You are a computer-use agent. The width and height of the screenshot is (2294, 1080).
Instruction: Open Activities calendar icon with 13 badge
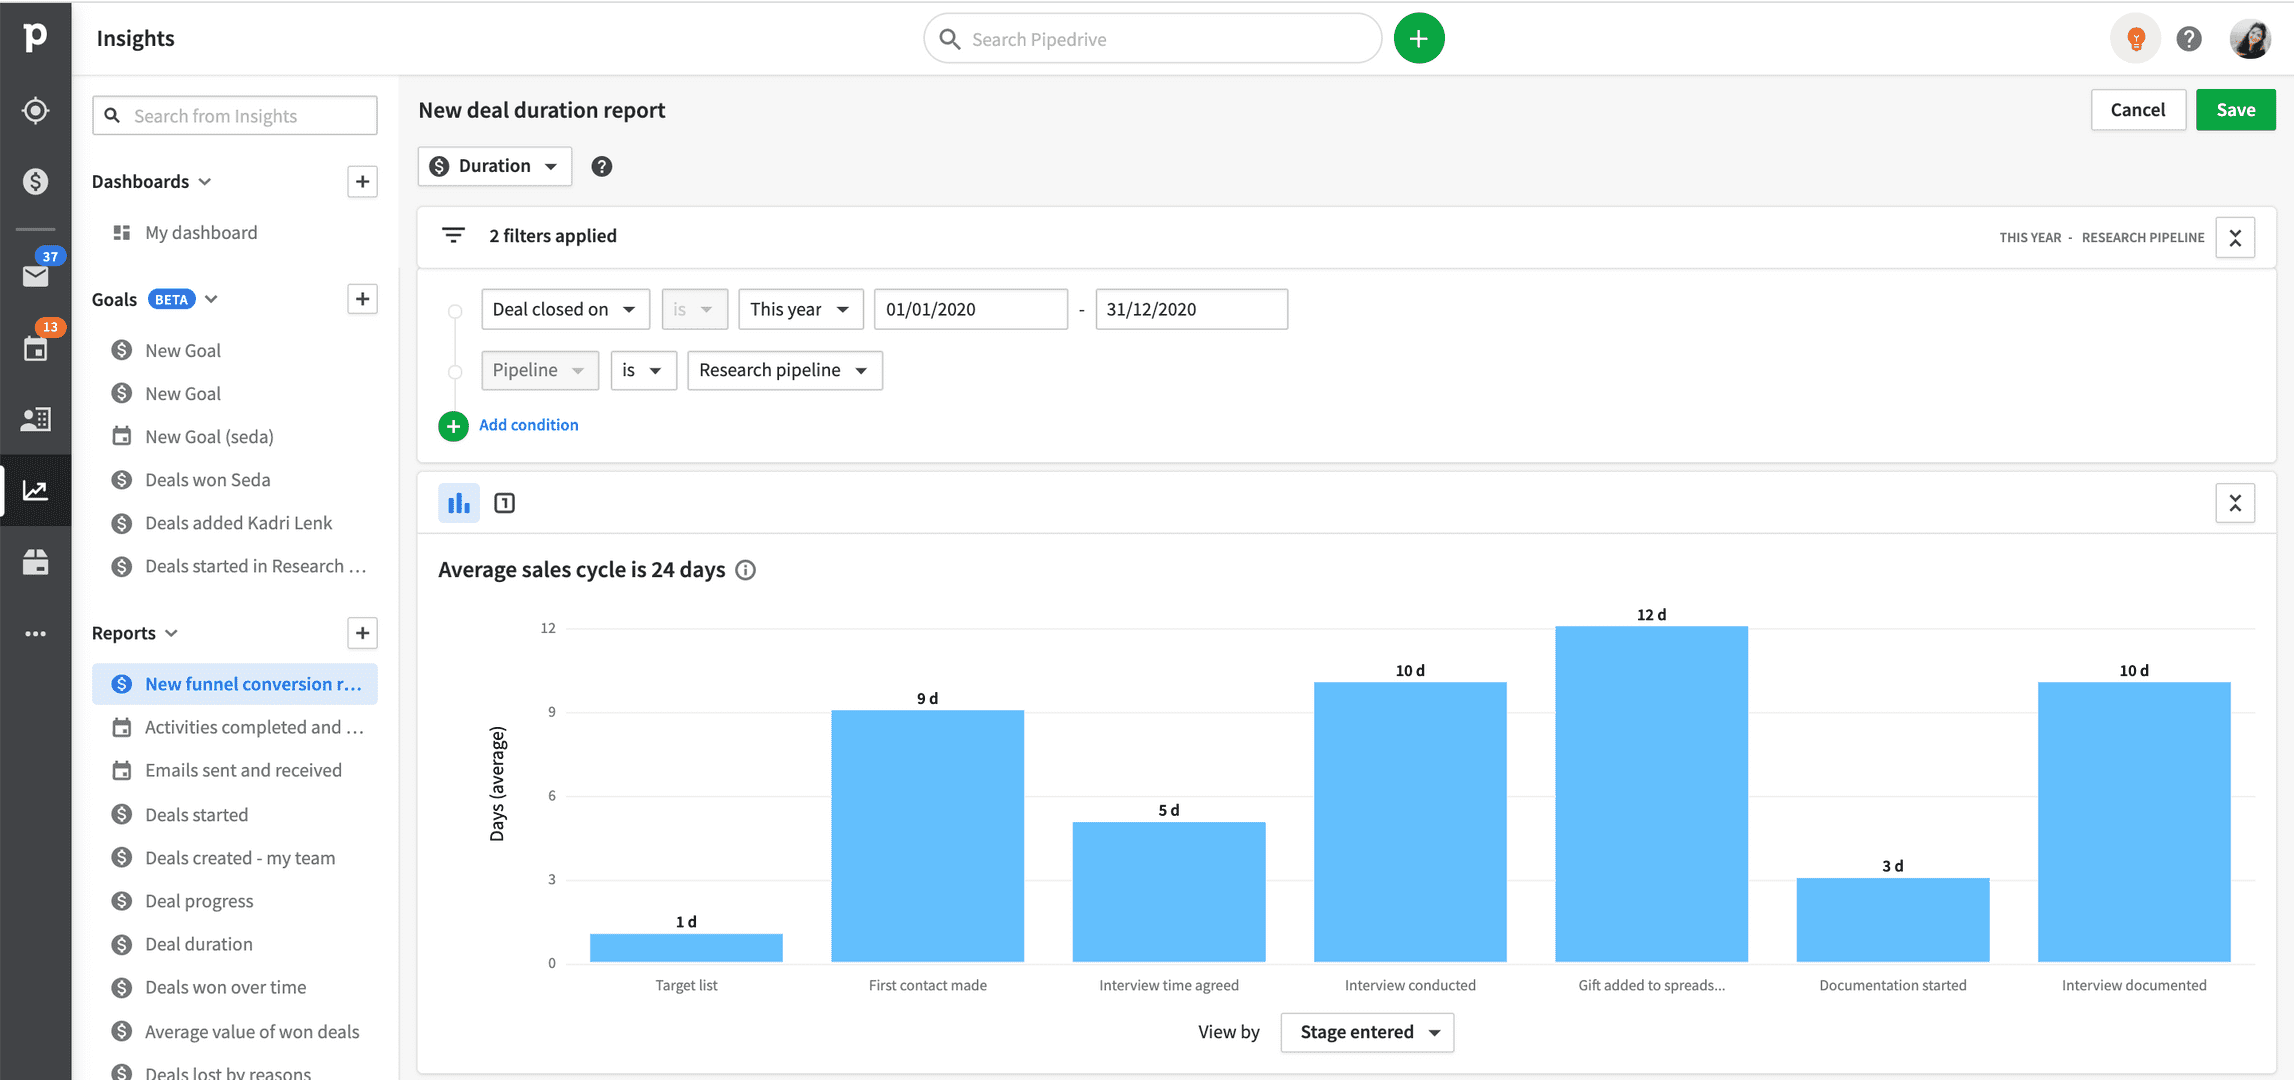click(36, 348)
